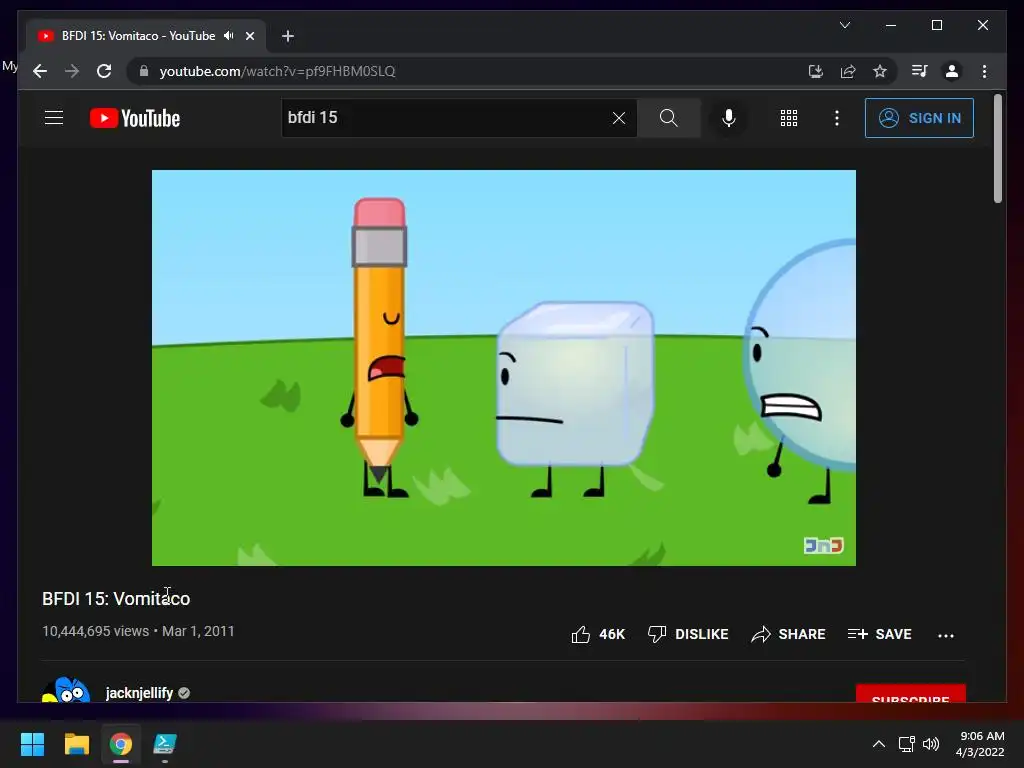
Task: Save video to playlist
Action: (x=879, y=634)
